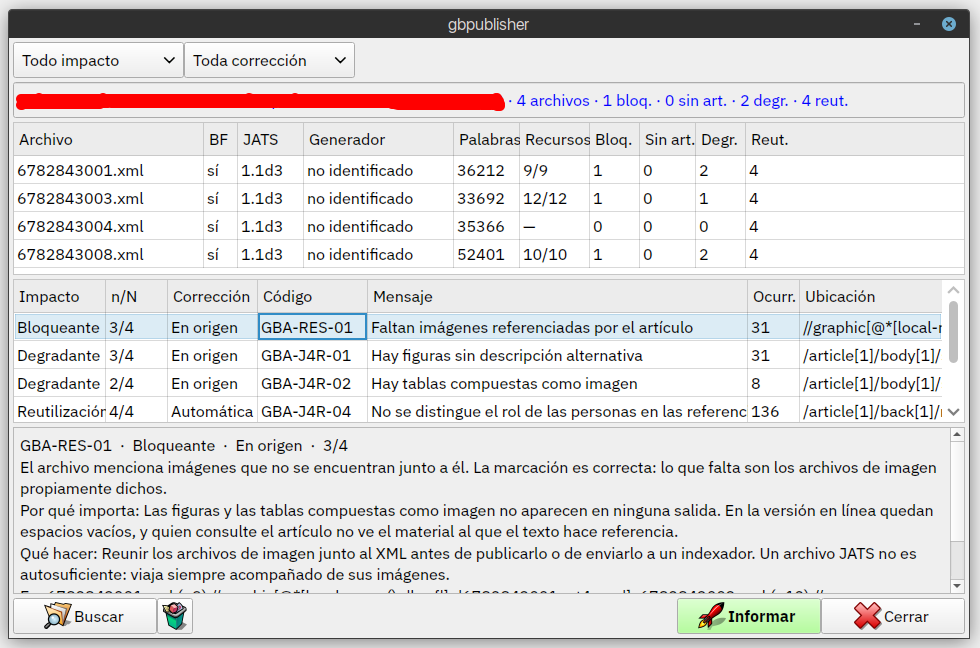Click message 'Hay figuras sin descripción alternativa'
The width and height of the screenshot is (980, 648).
pyautogui.click(x=507, y=356)
